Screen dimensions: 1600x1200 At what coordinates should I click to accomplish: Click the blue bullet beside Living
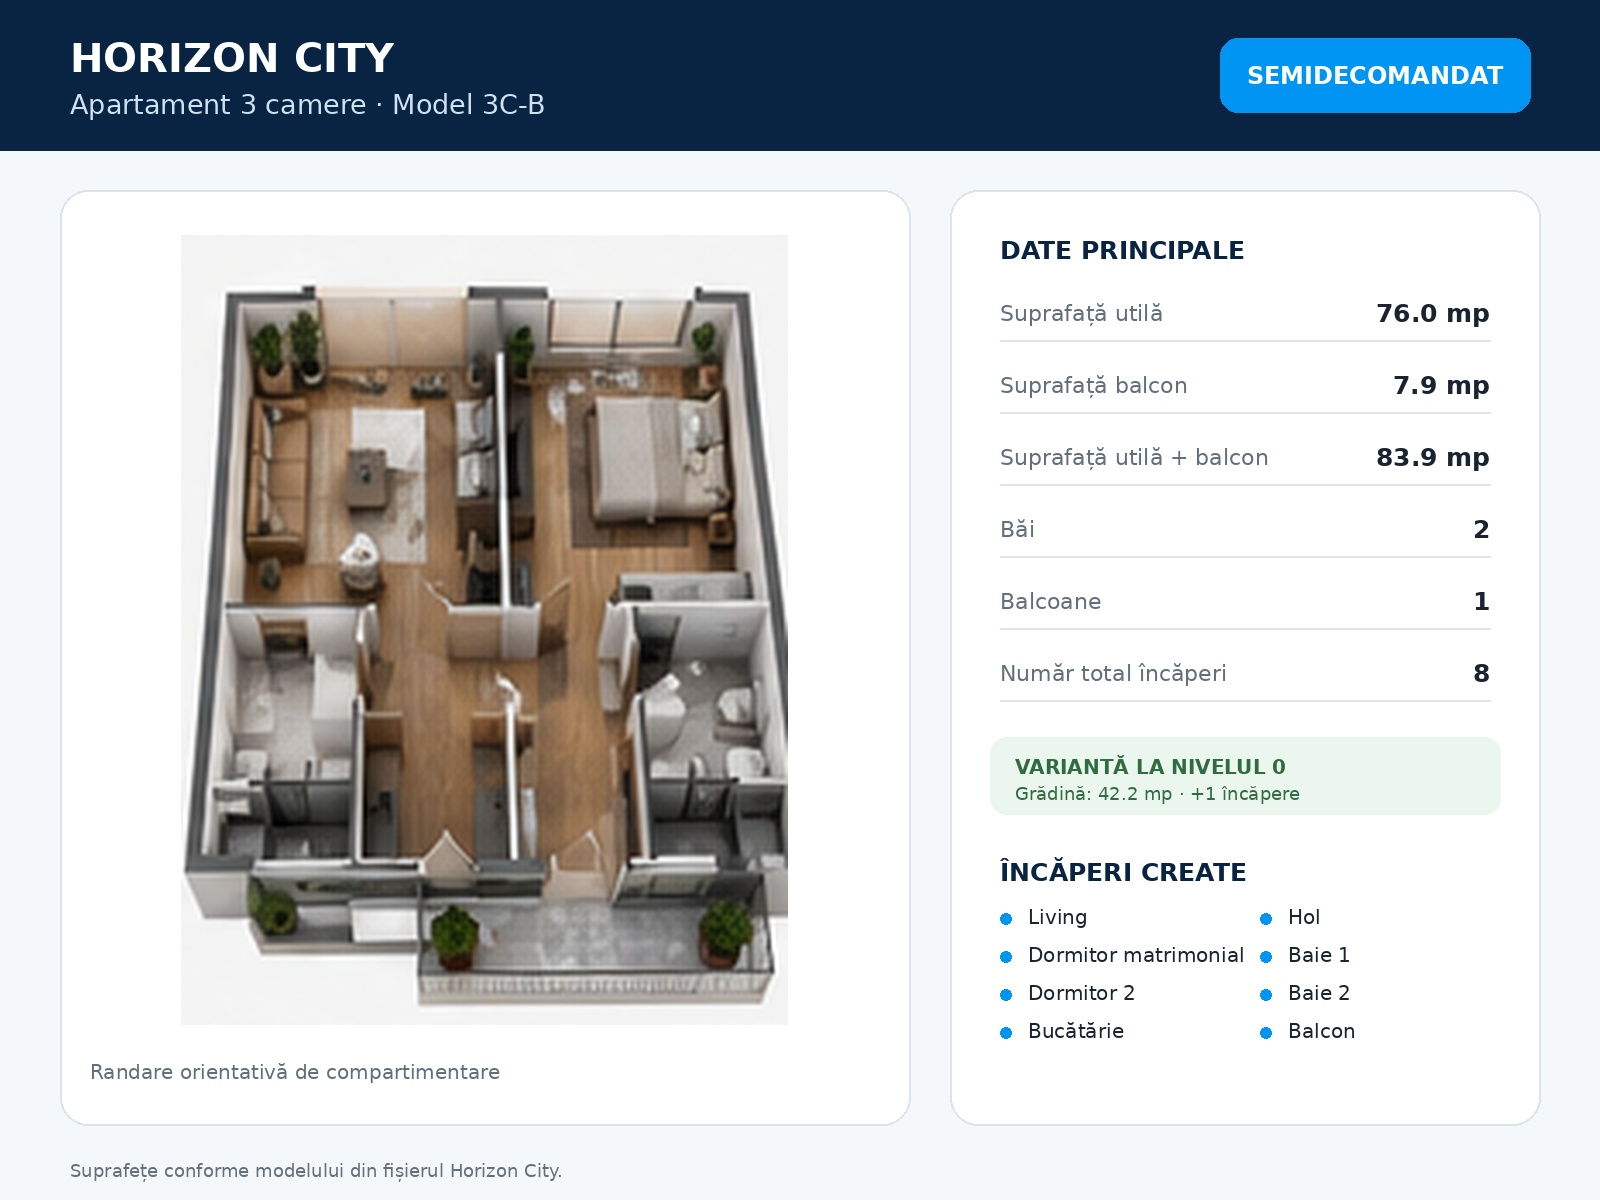click(x=1006, y=919)
